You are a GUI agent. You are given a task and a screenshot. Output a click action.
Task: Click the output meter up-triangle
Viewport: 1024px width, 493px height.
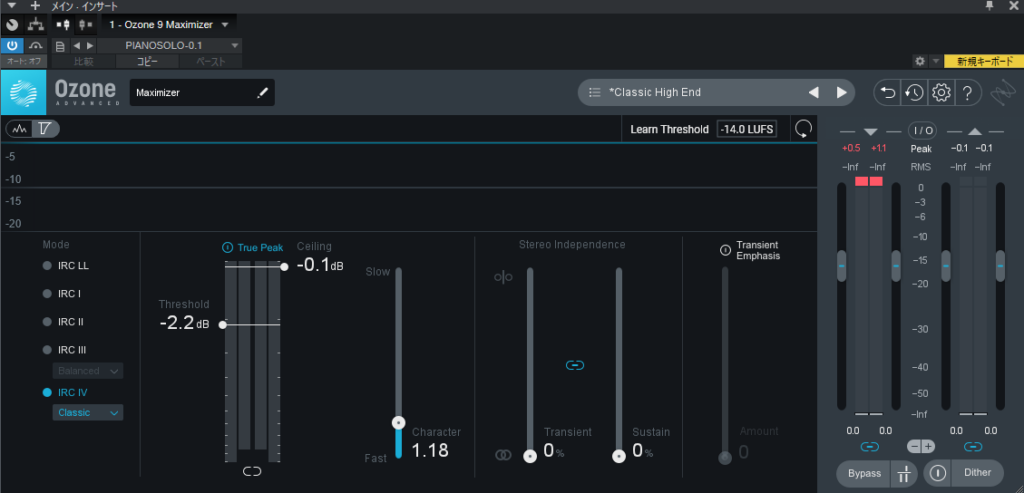pyautogui.click(x=974, y=131)
